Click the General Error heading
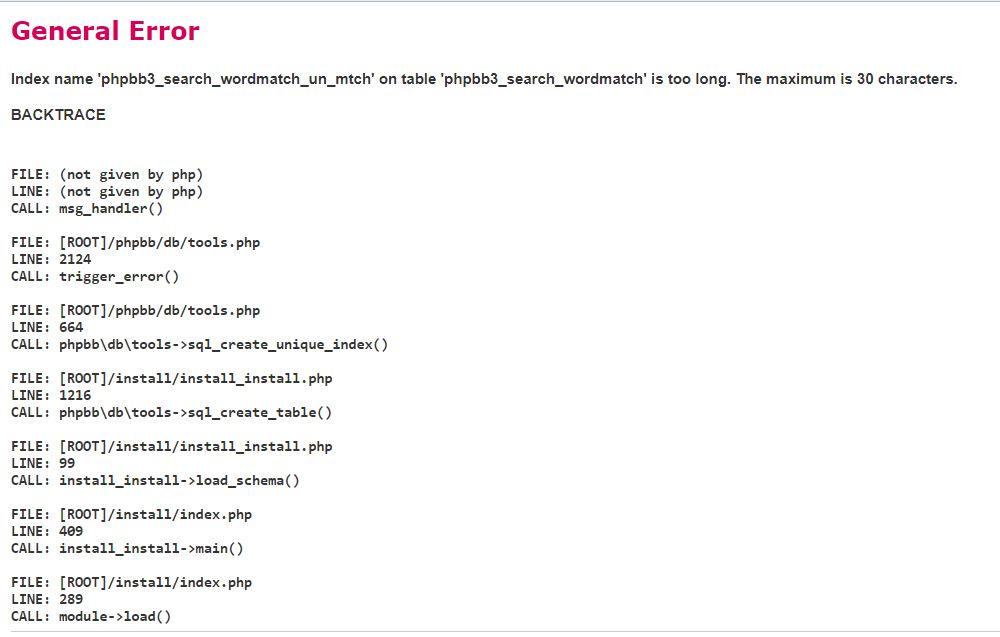 point(105,31)
